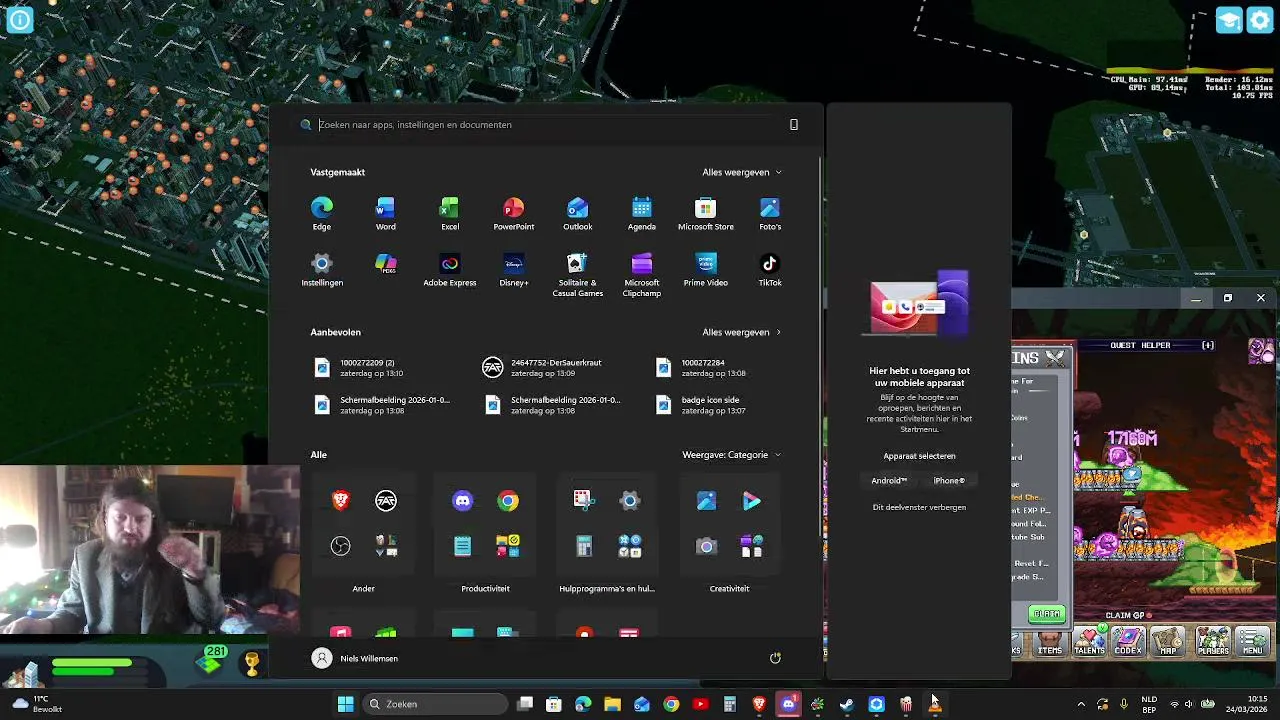Click Dit deelvenster verbergen link
1280x720 pixels.
point(919,507)
